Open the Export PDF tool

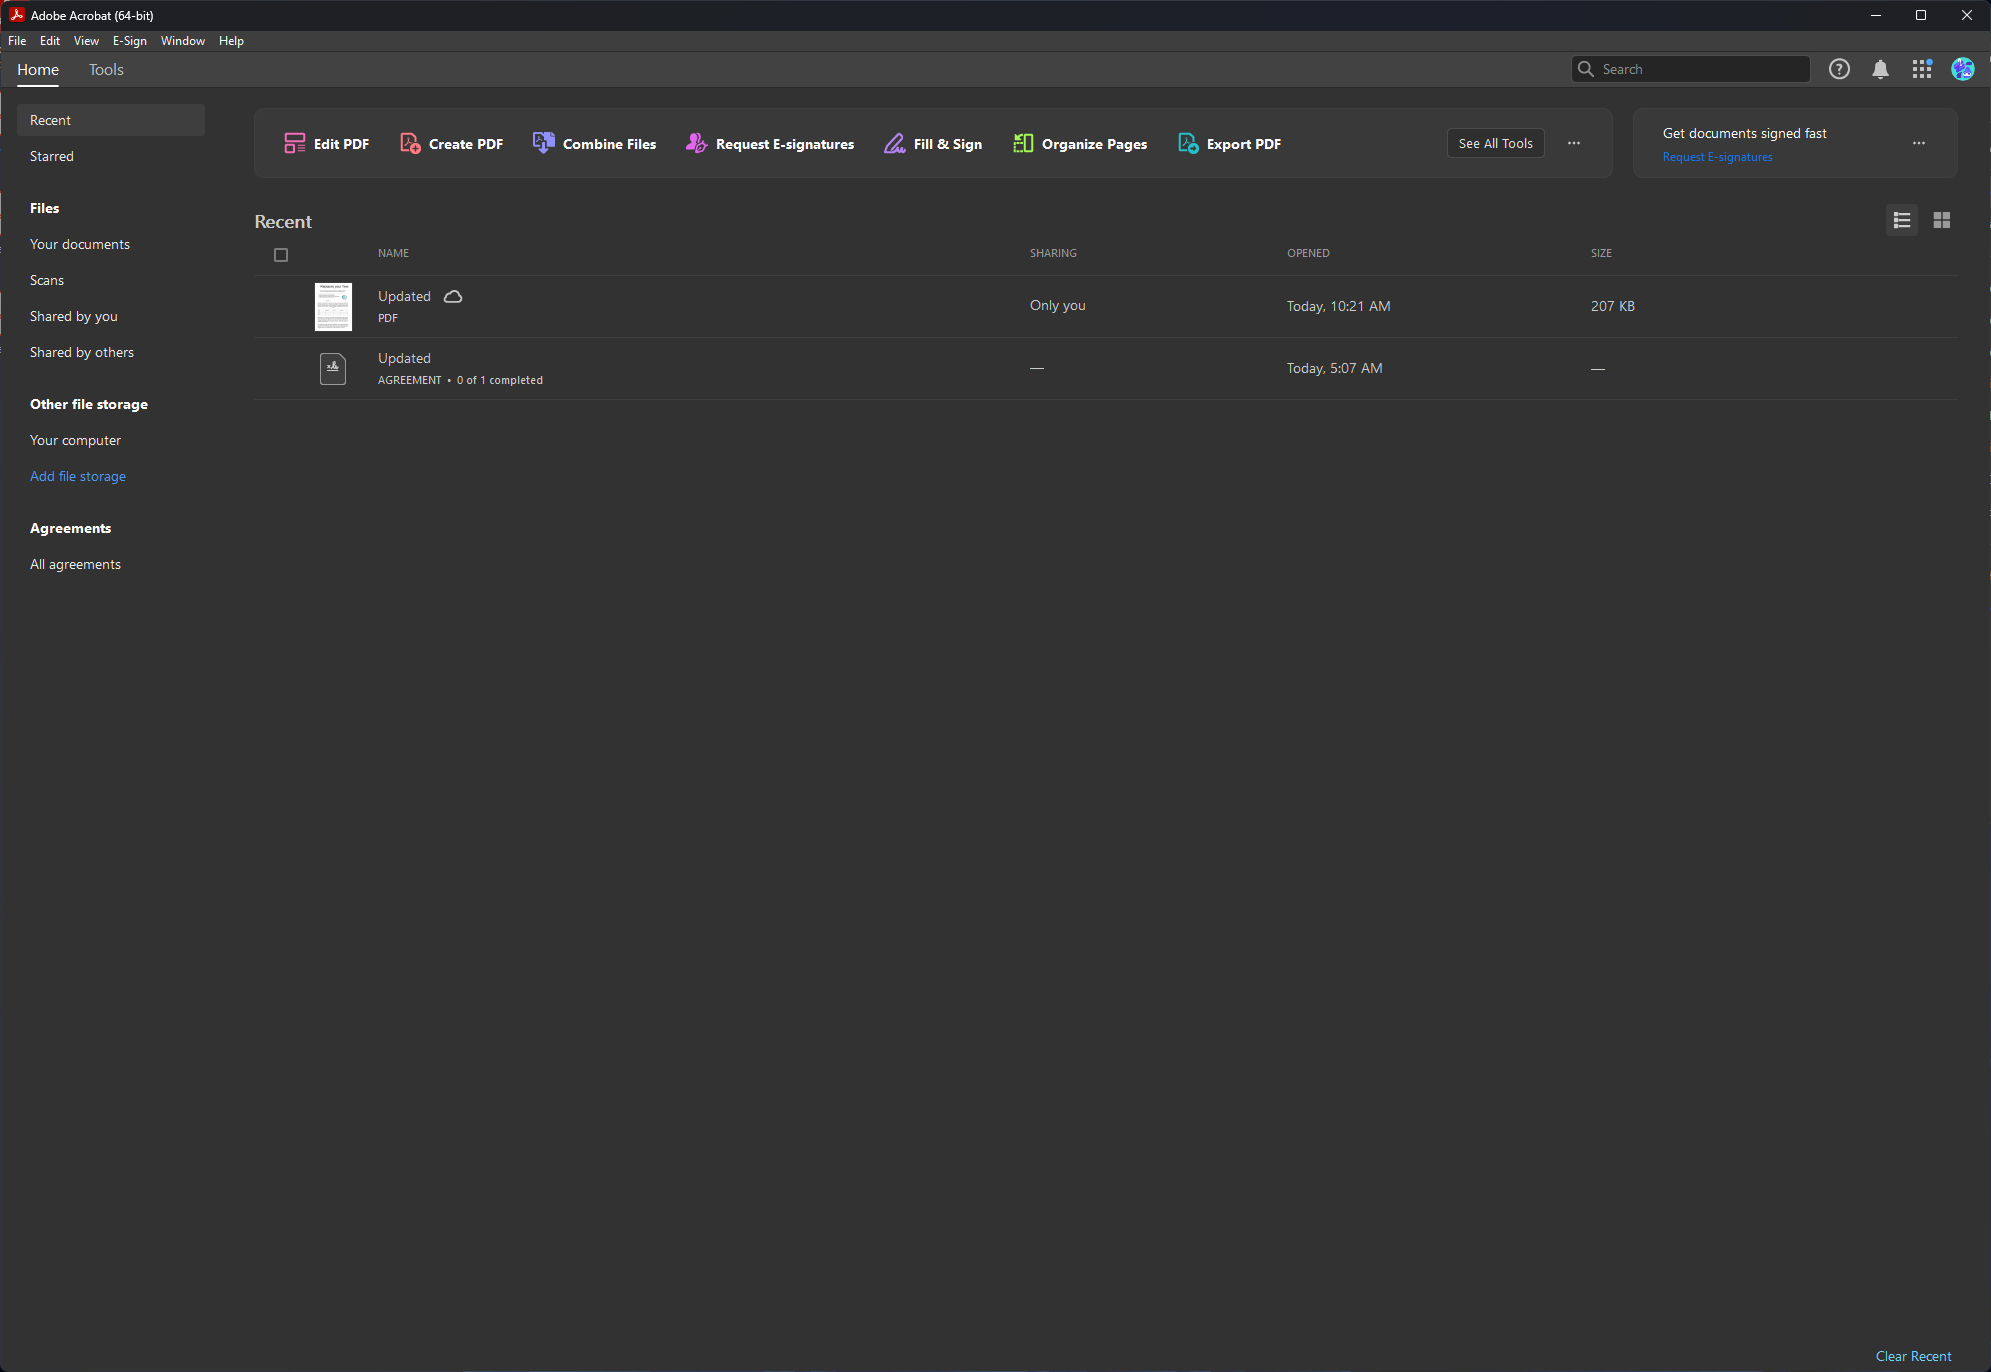pos(1229,144)
